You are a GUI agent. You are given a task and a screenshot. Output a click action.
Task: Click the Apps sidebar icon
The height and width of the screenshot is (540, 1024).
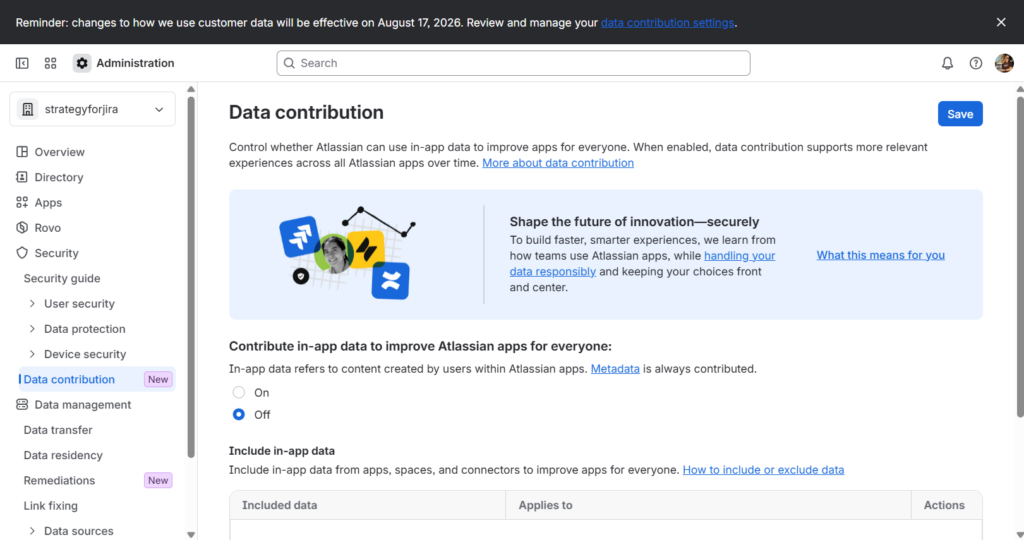coord(22,202)
